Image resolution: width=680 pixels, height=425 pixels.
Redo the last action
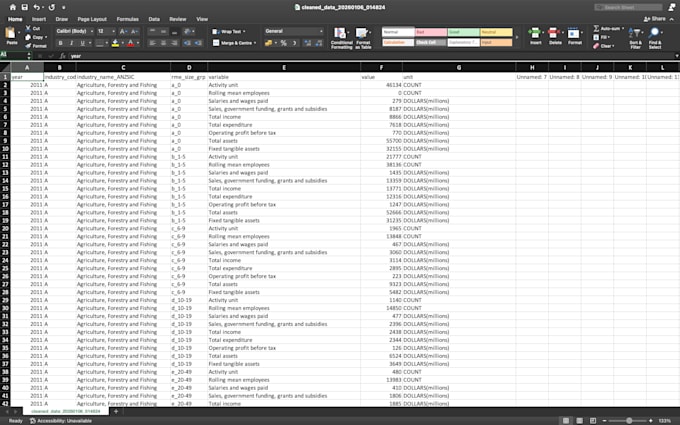[x=52, y=7]
